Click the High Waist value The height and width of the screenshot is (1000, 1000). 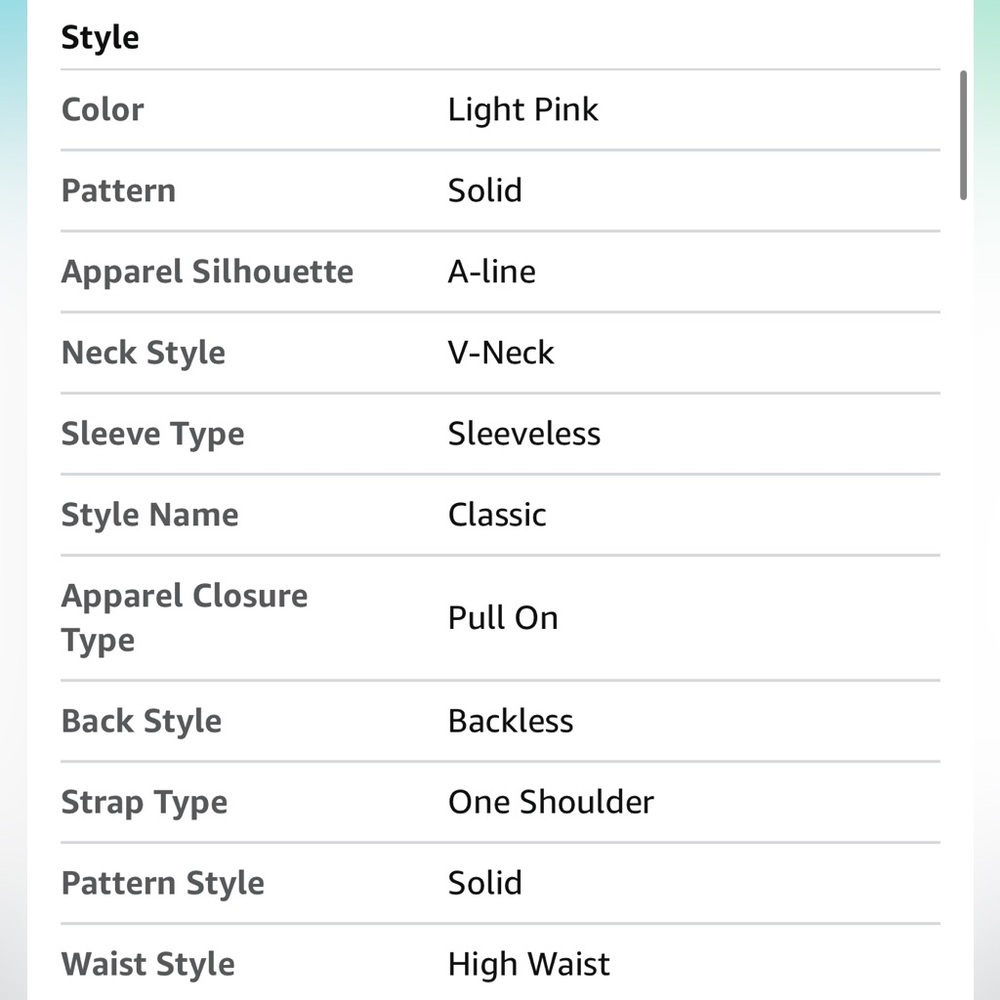pos(529,964)
